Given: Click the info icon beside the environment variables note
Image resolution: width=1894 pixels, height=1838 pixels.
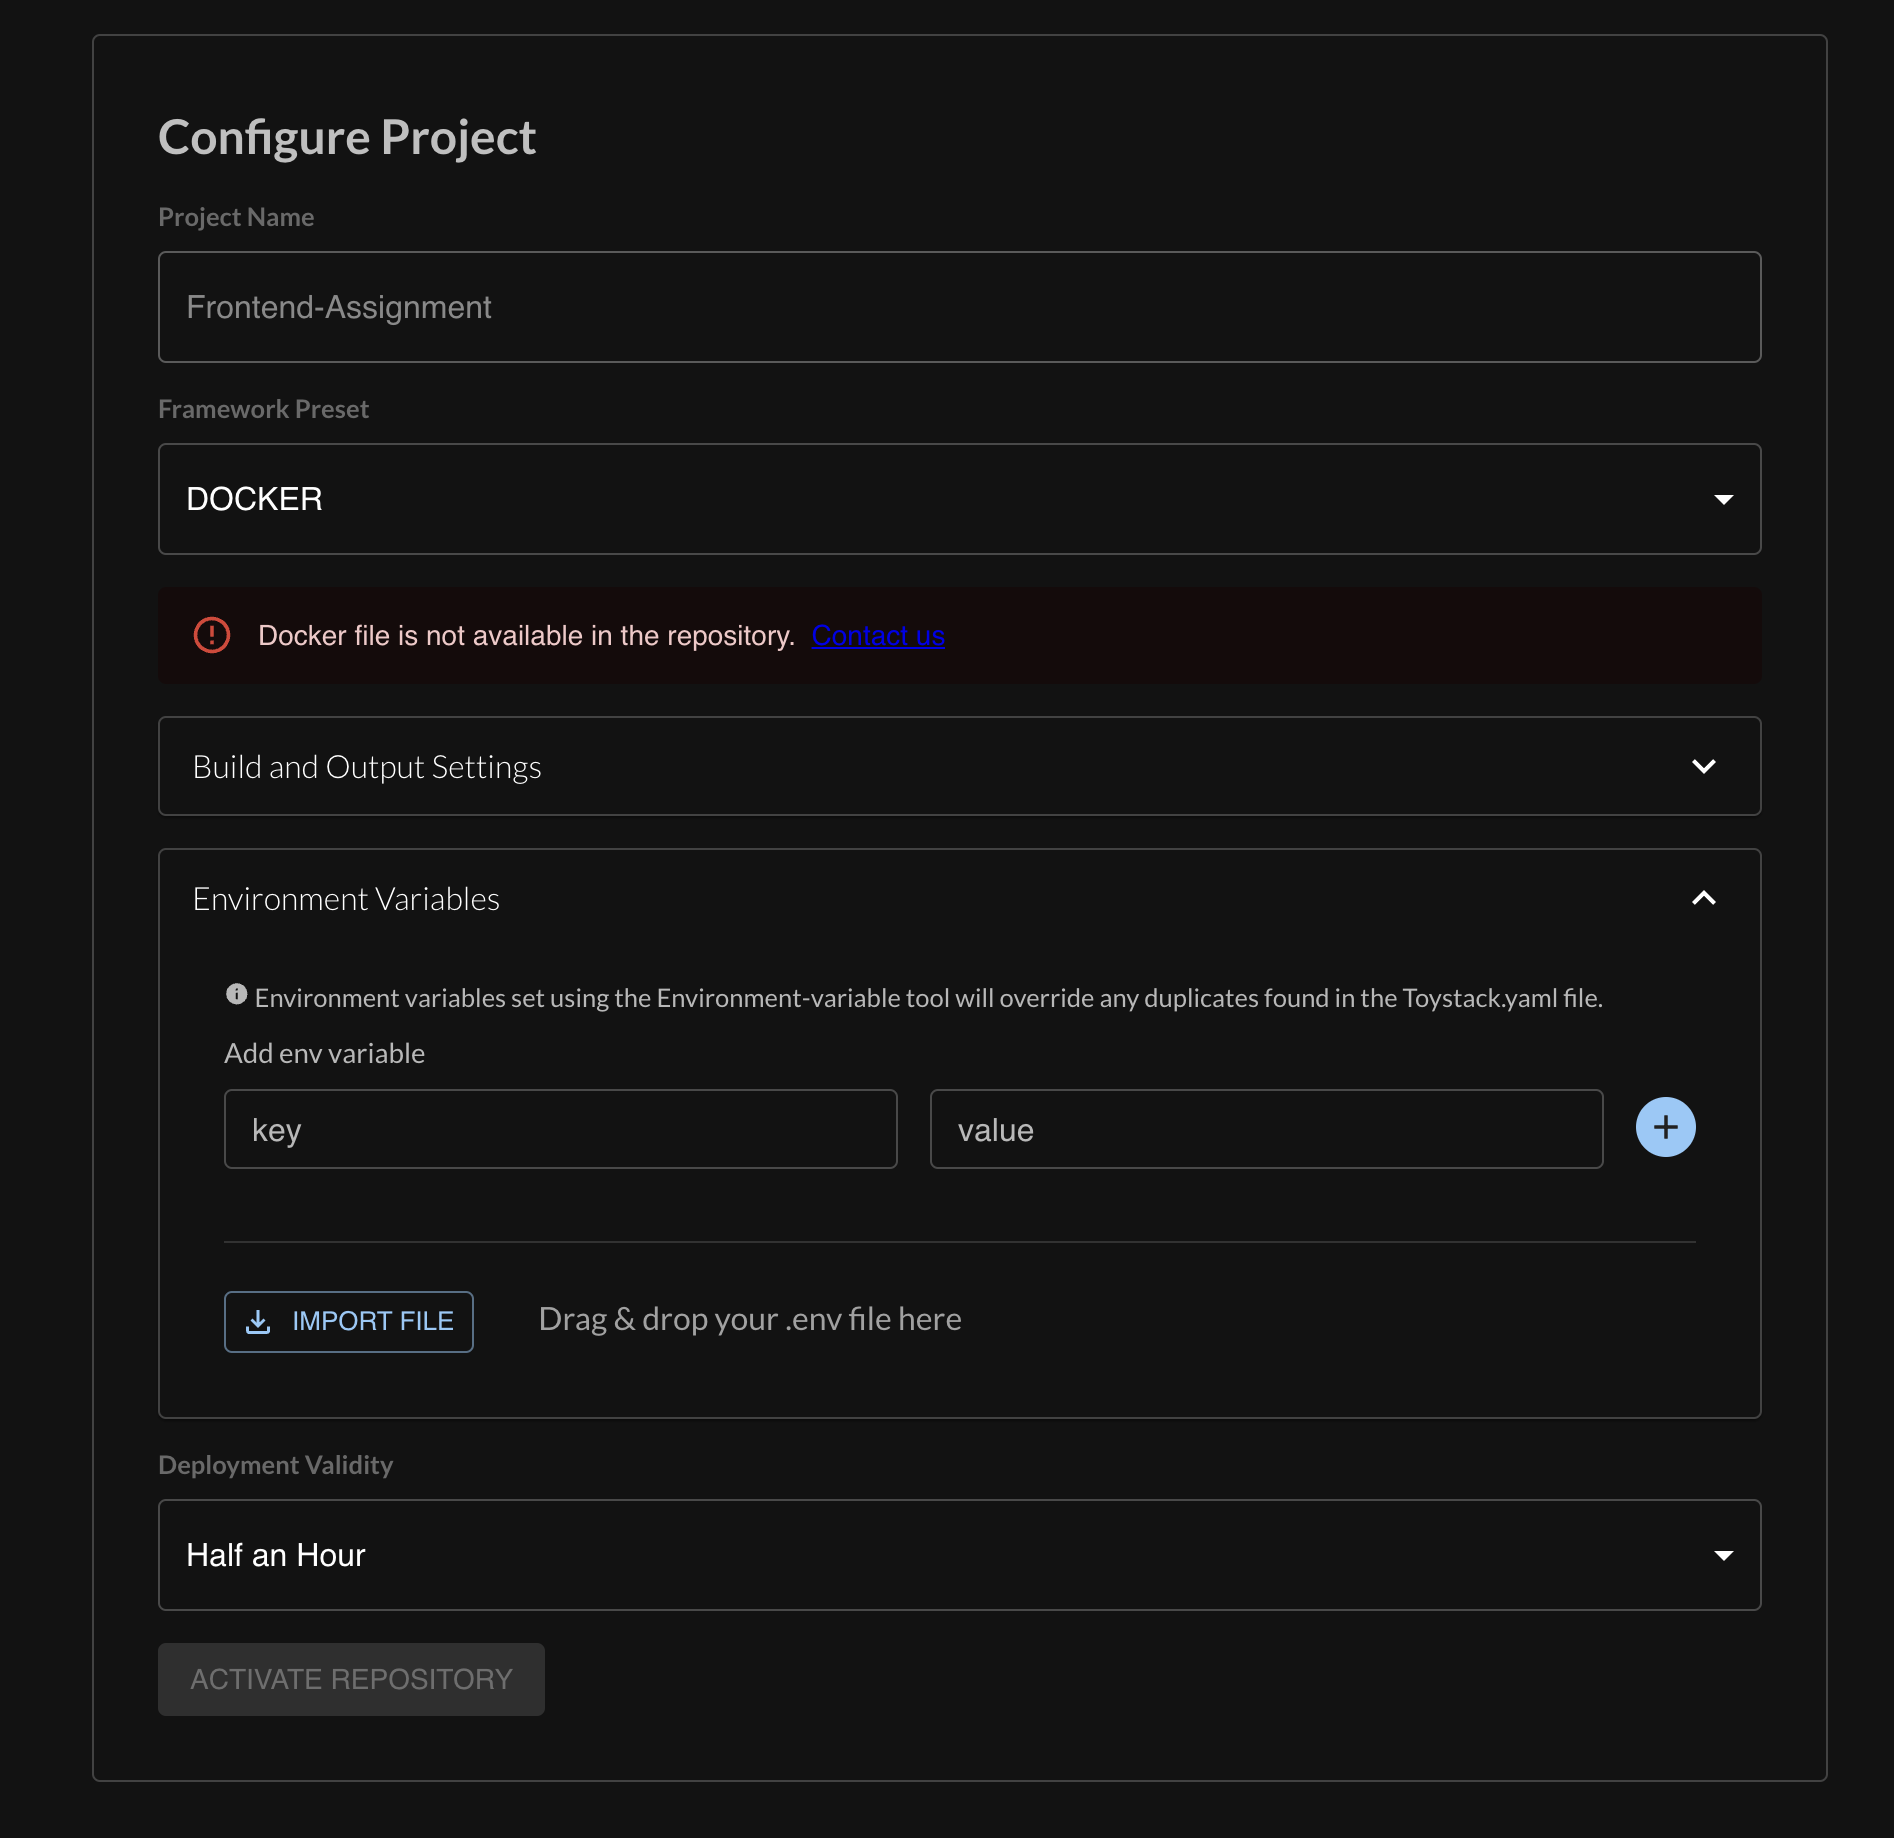Looking at the screenshot, I should click(236, 994).
